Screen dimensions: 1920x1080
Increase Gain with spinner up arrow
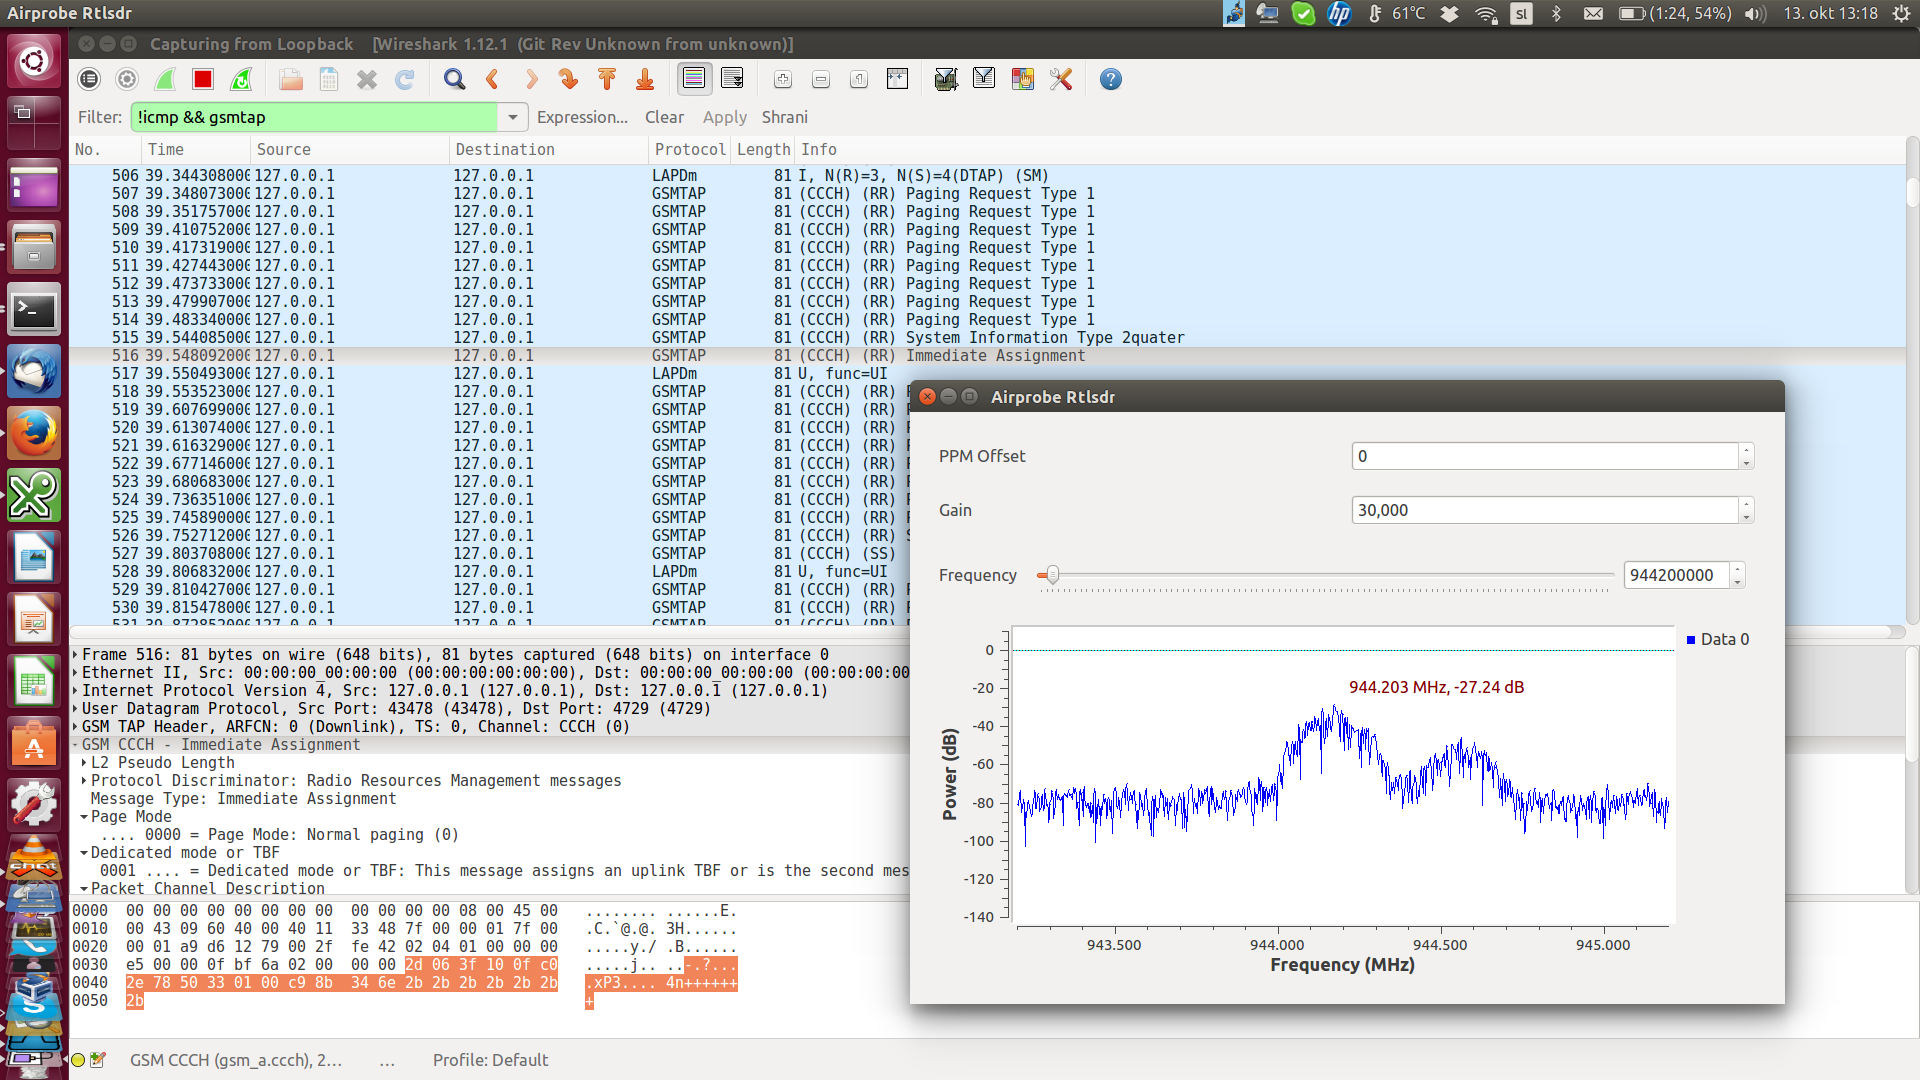1746,503
